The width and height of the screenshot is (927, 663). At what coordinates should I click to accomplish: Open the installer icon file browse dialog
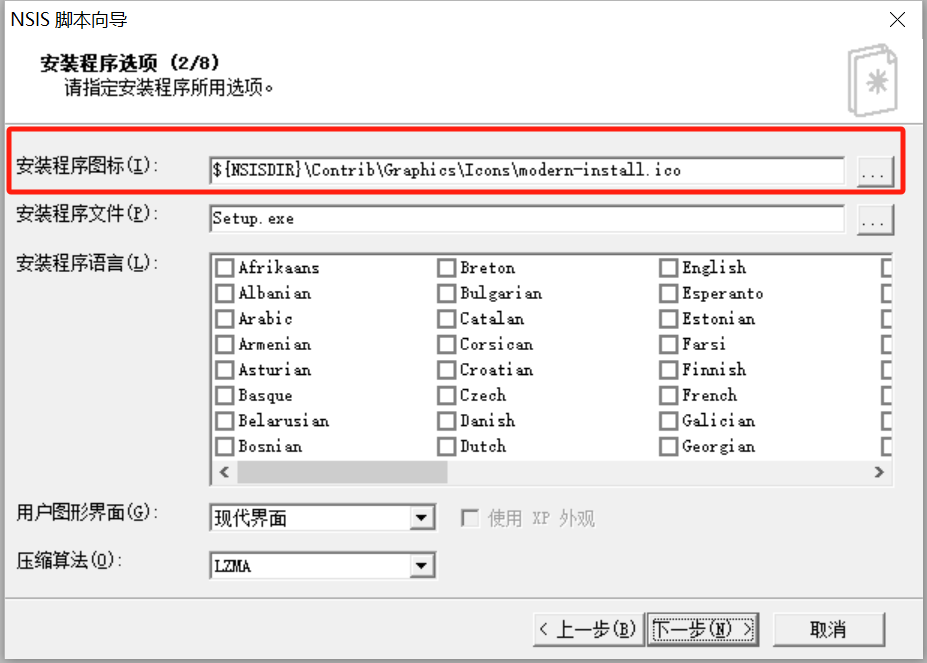click(874, 170)
